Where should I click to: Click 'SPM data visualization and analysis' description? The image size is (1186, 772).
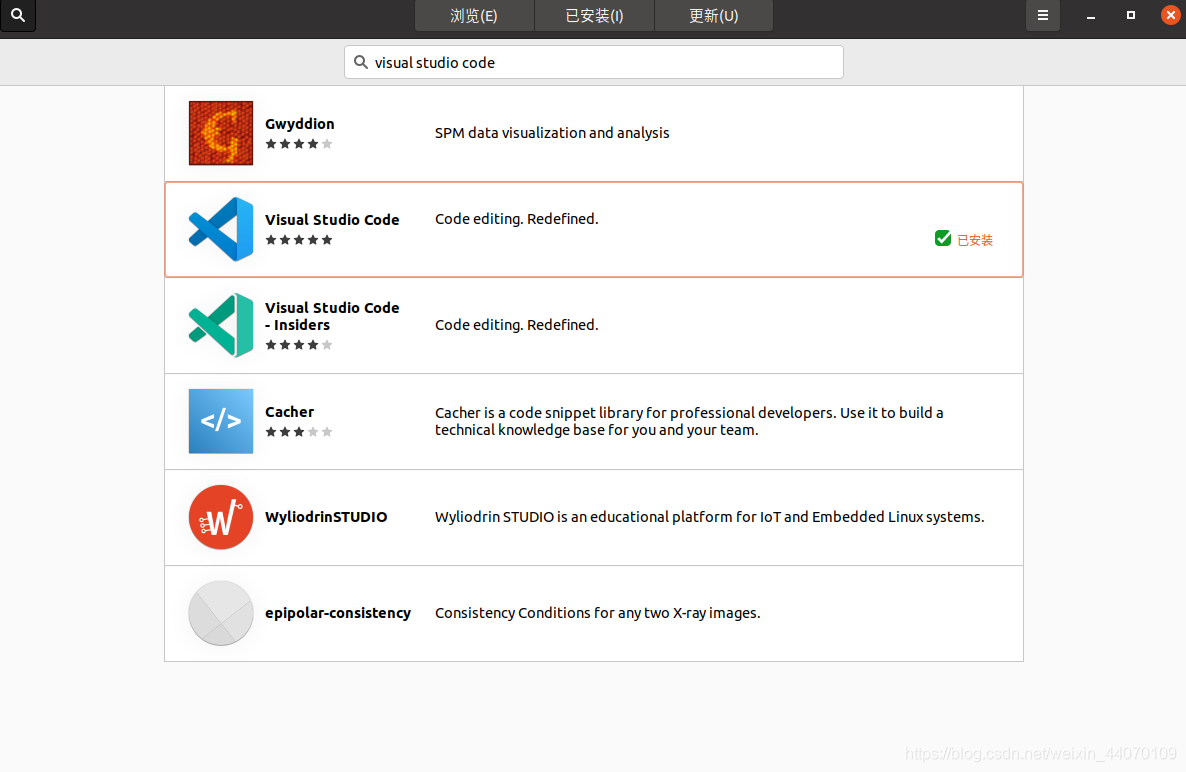point(552,133)
